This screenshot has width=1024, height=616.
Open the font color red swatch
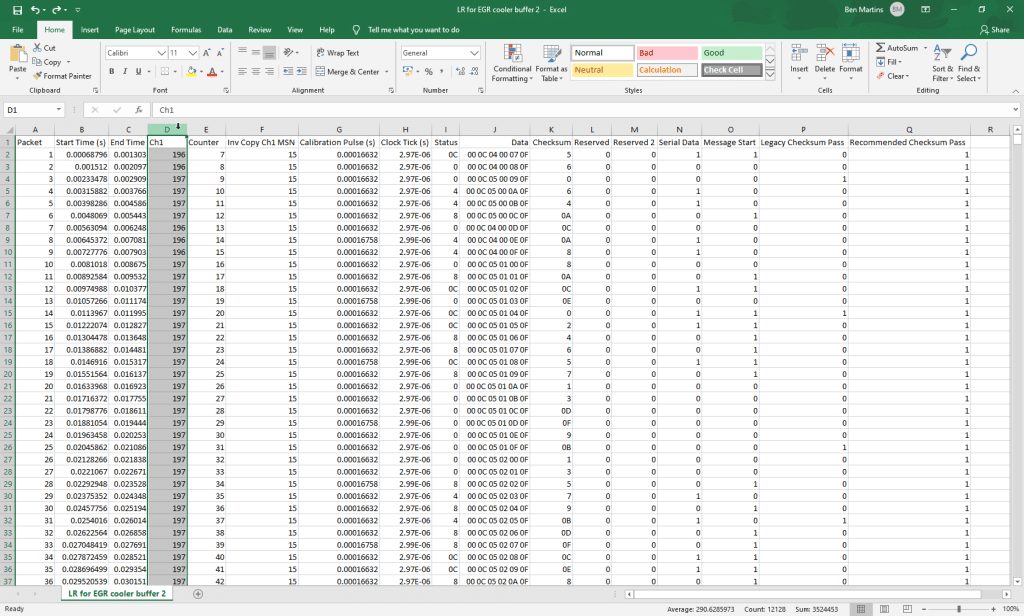[212, 71]
